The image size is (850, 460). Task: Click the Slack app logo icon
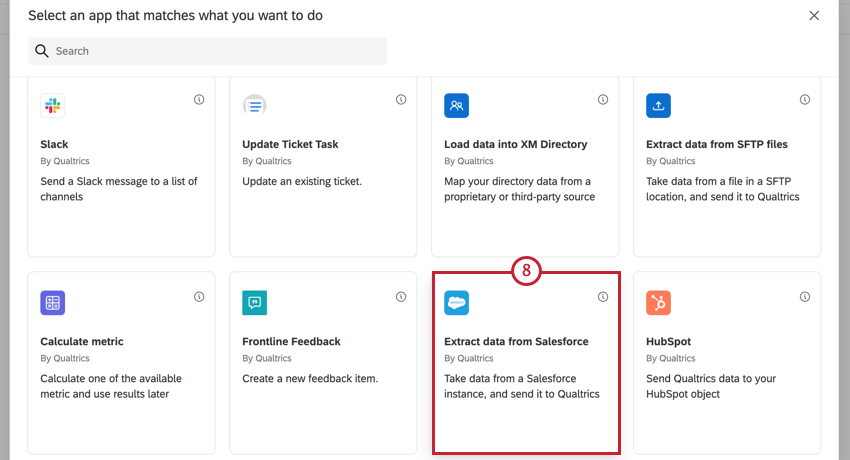(53, 106)
